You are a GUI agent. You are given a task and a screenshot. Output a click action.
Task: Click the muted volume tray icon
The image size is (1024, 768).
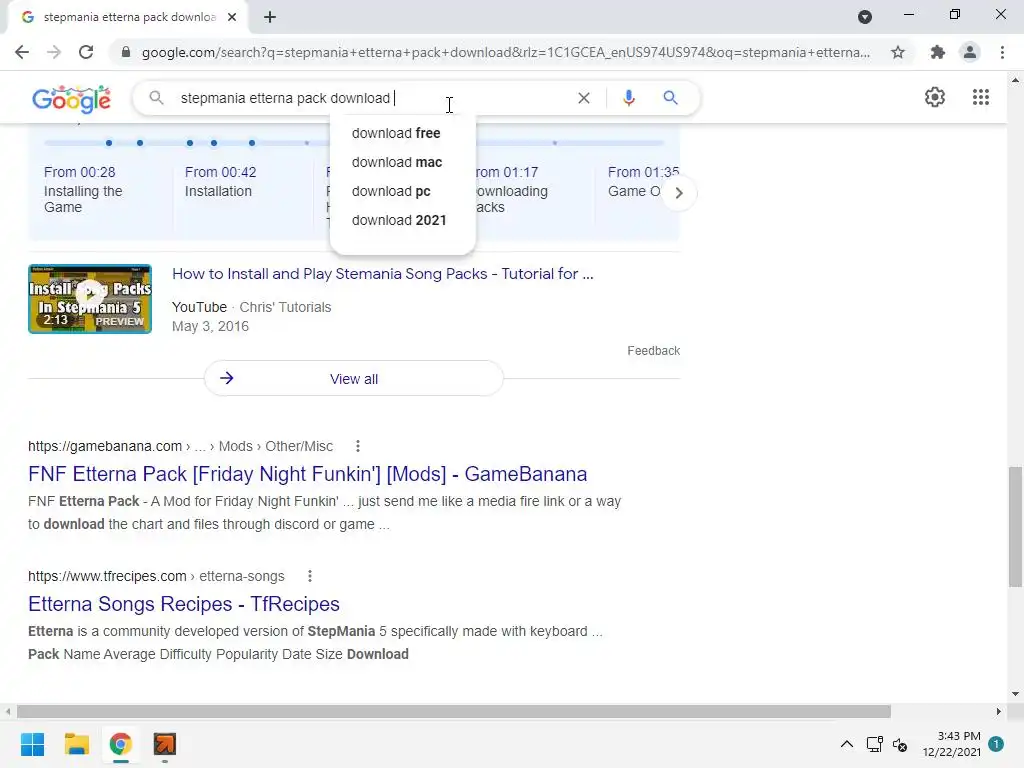[900, 744]
